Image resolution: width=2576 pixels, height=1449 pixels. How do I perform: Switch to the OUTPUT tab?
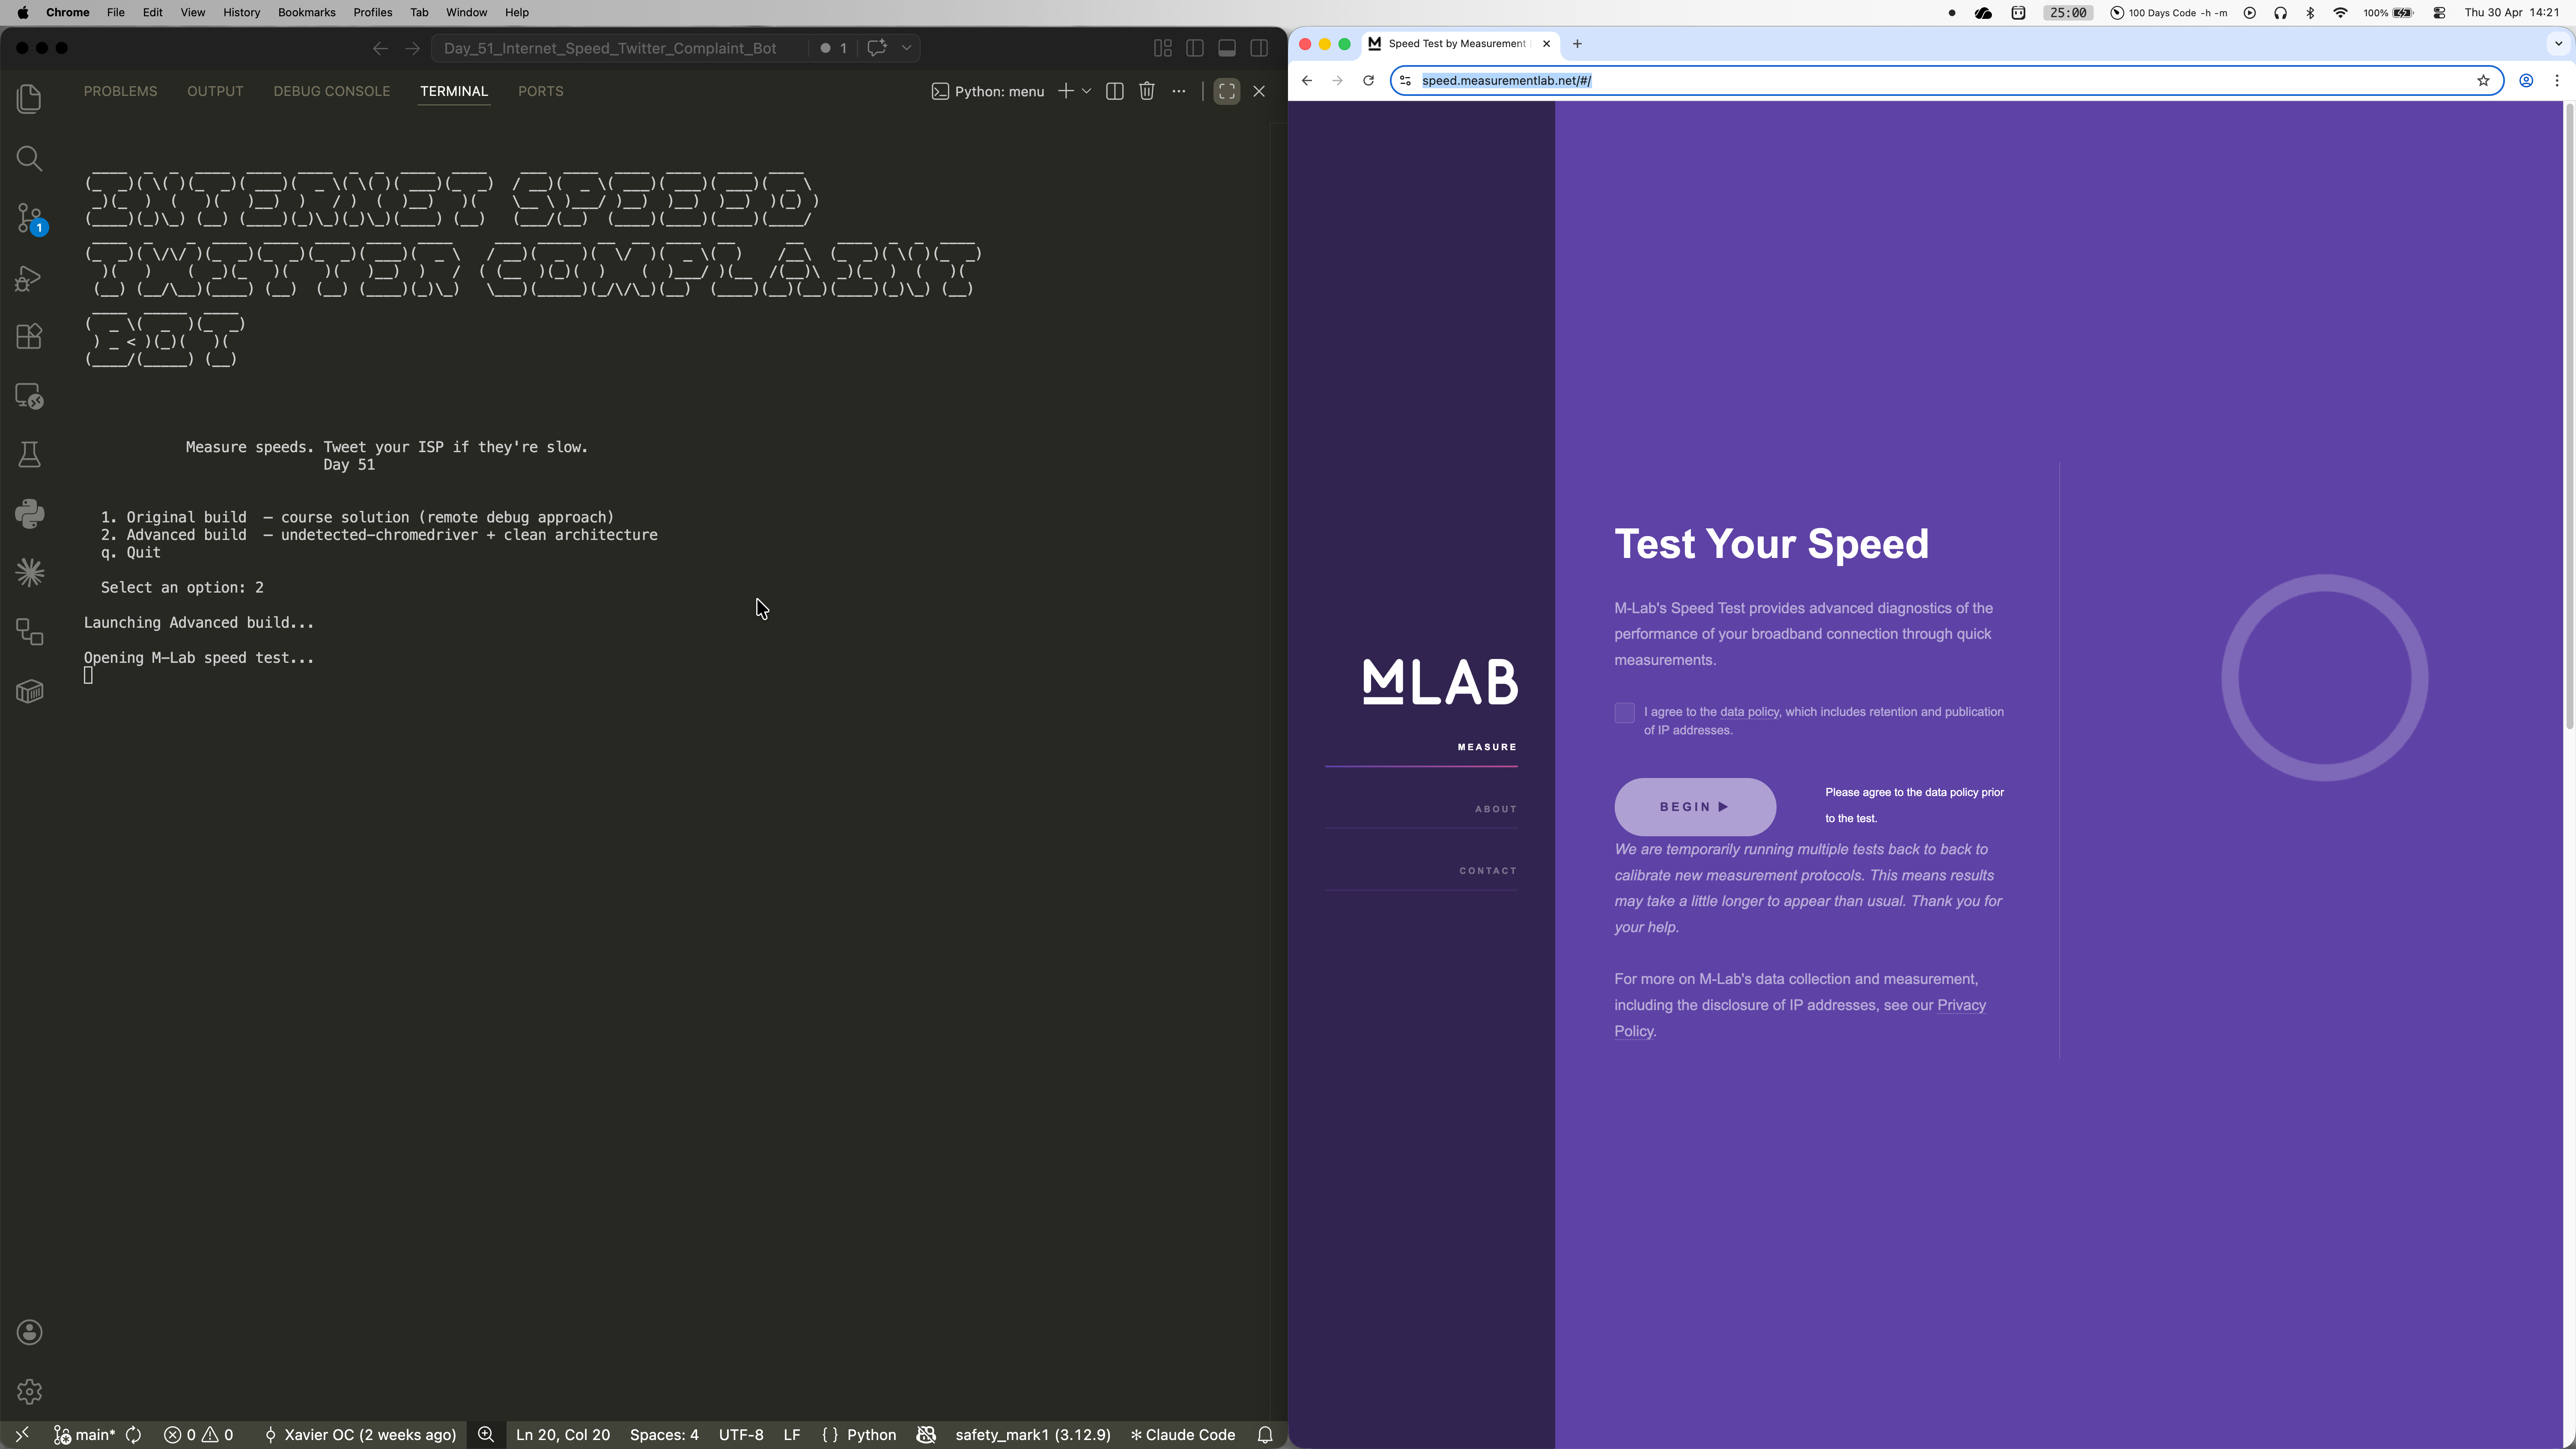(215, 91)
